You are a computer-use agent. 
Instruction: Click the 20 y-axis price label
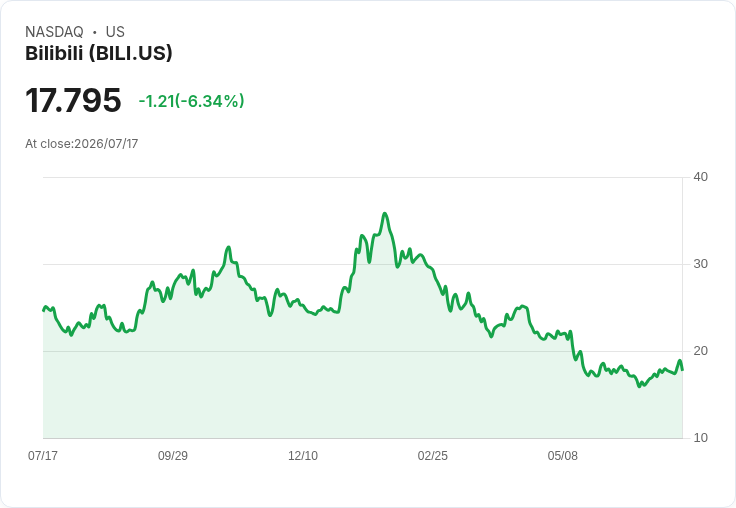[700, 351]
